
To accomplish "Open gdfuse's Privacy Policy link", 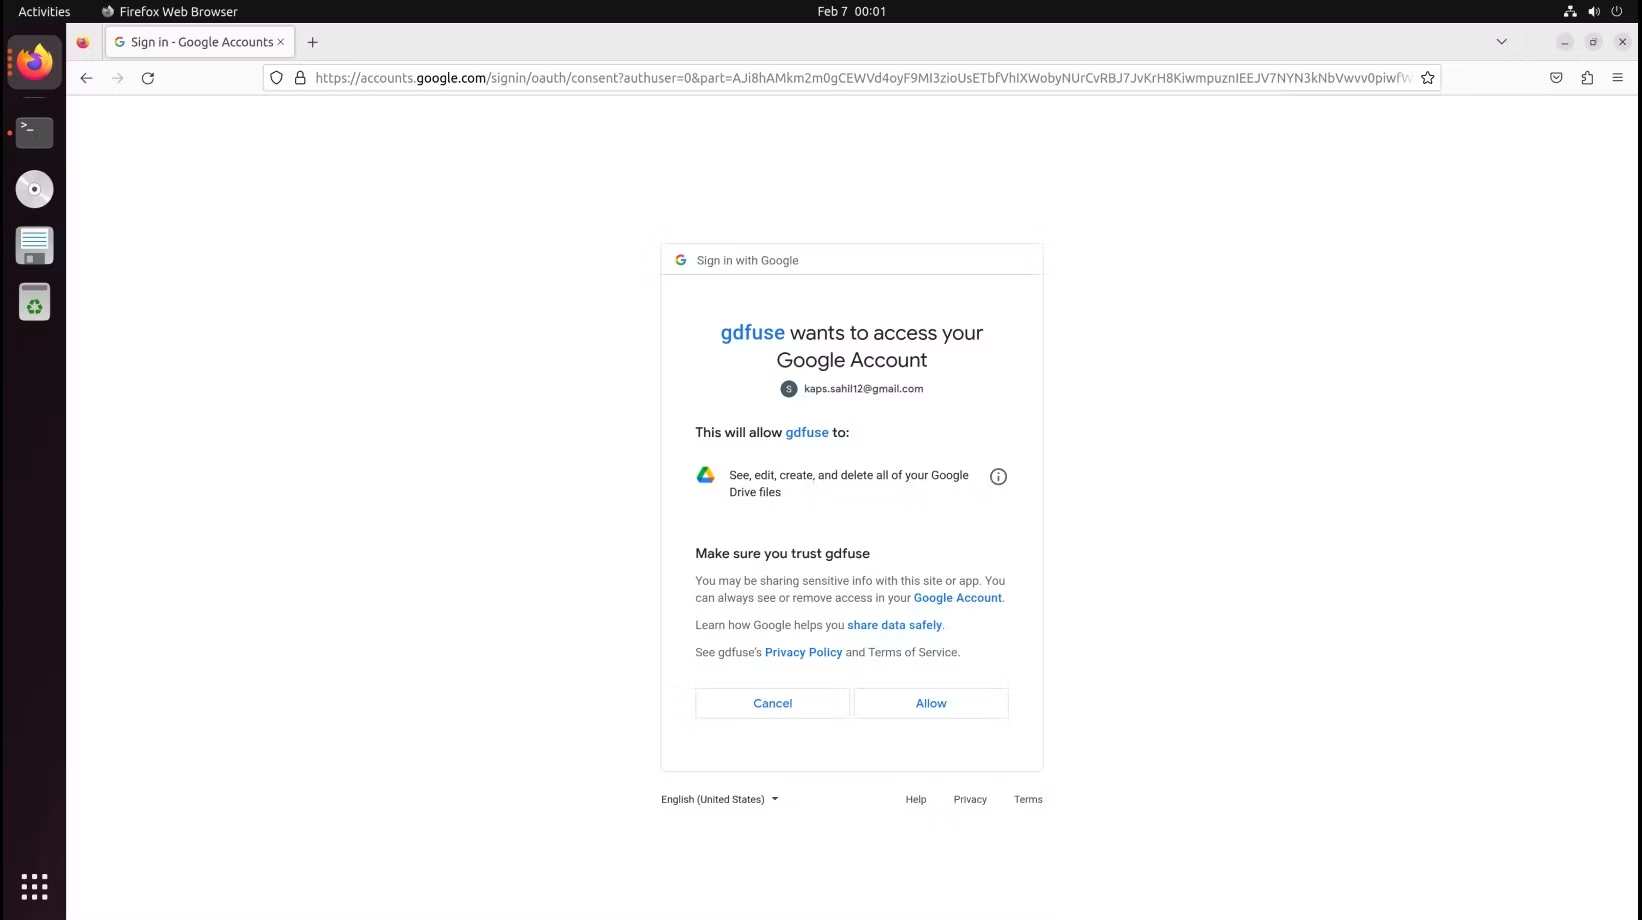I will point(803,652).
